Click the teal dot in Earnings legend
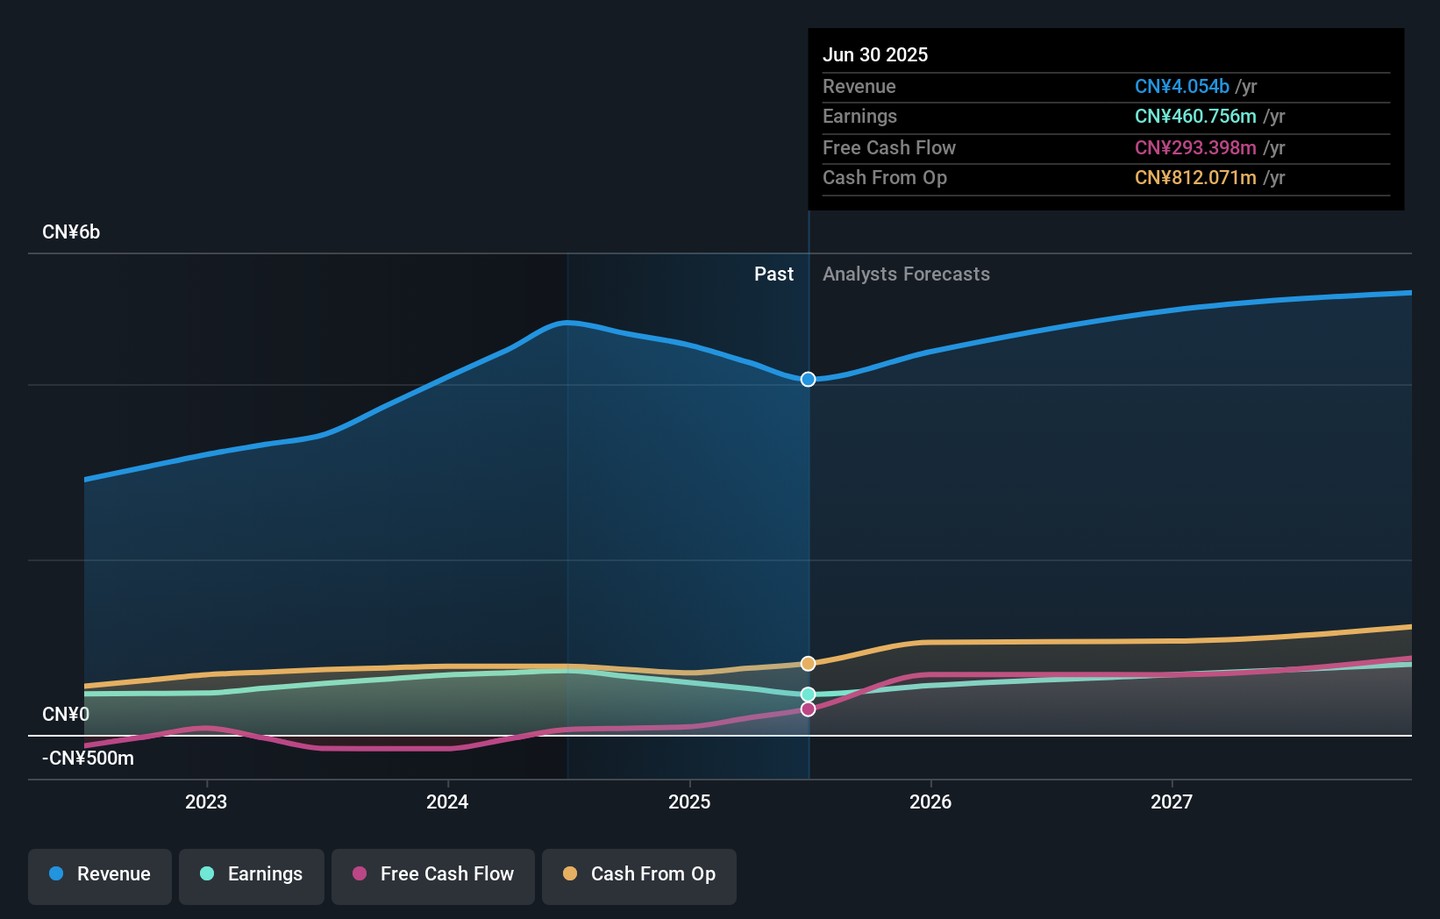This screenshot has height=919, width=1440. (x=207, y=874)
